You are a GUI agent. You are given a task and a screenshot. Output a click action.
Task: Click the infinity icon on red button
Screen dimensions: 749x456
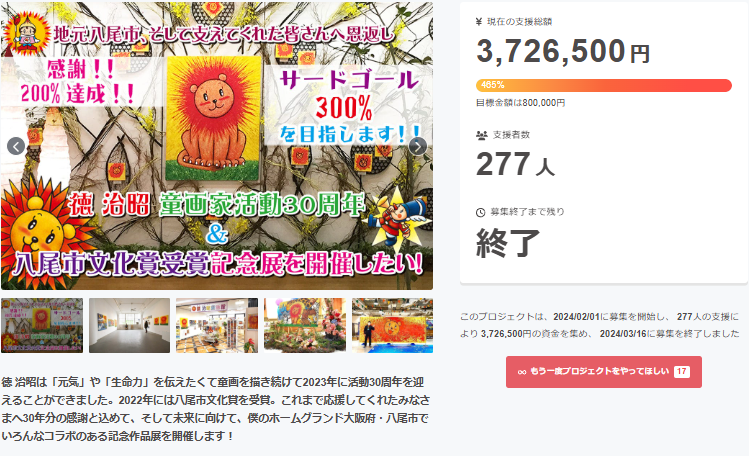click(522, 372)
